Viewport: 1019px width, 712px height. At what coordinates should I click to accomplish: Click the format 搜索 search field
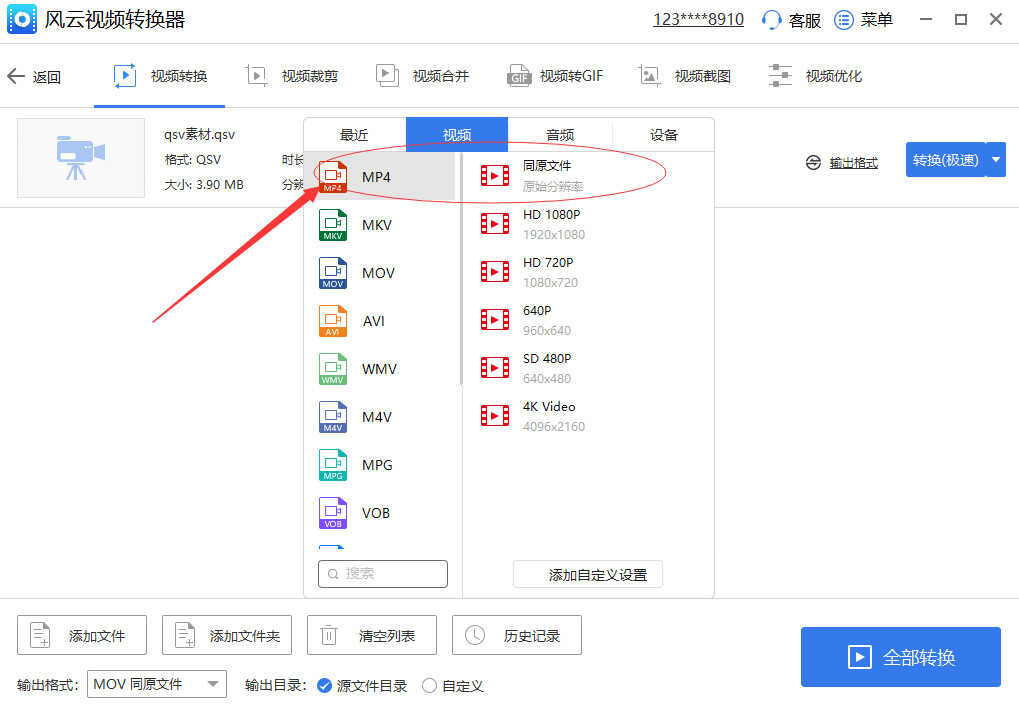(383, 574)
